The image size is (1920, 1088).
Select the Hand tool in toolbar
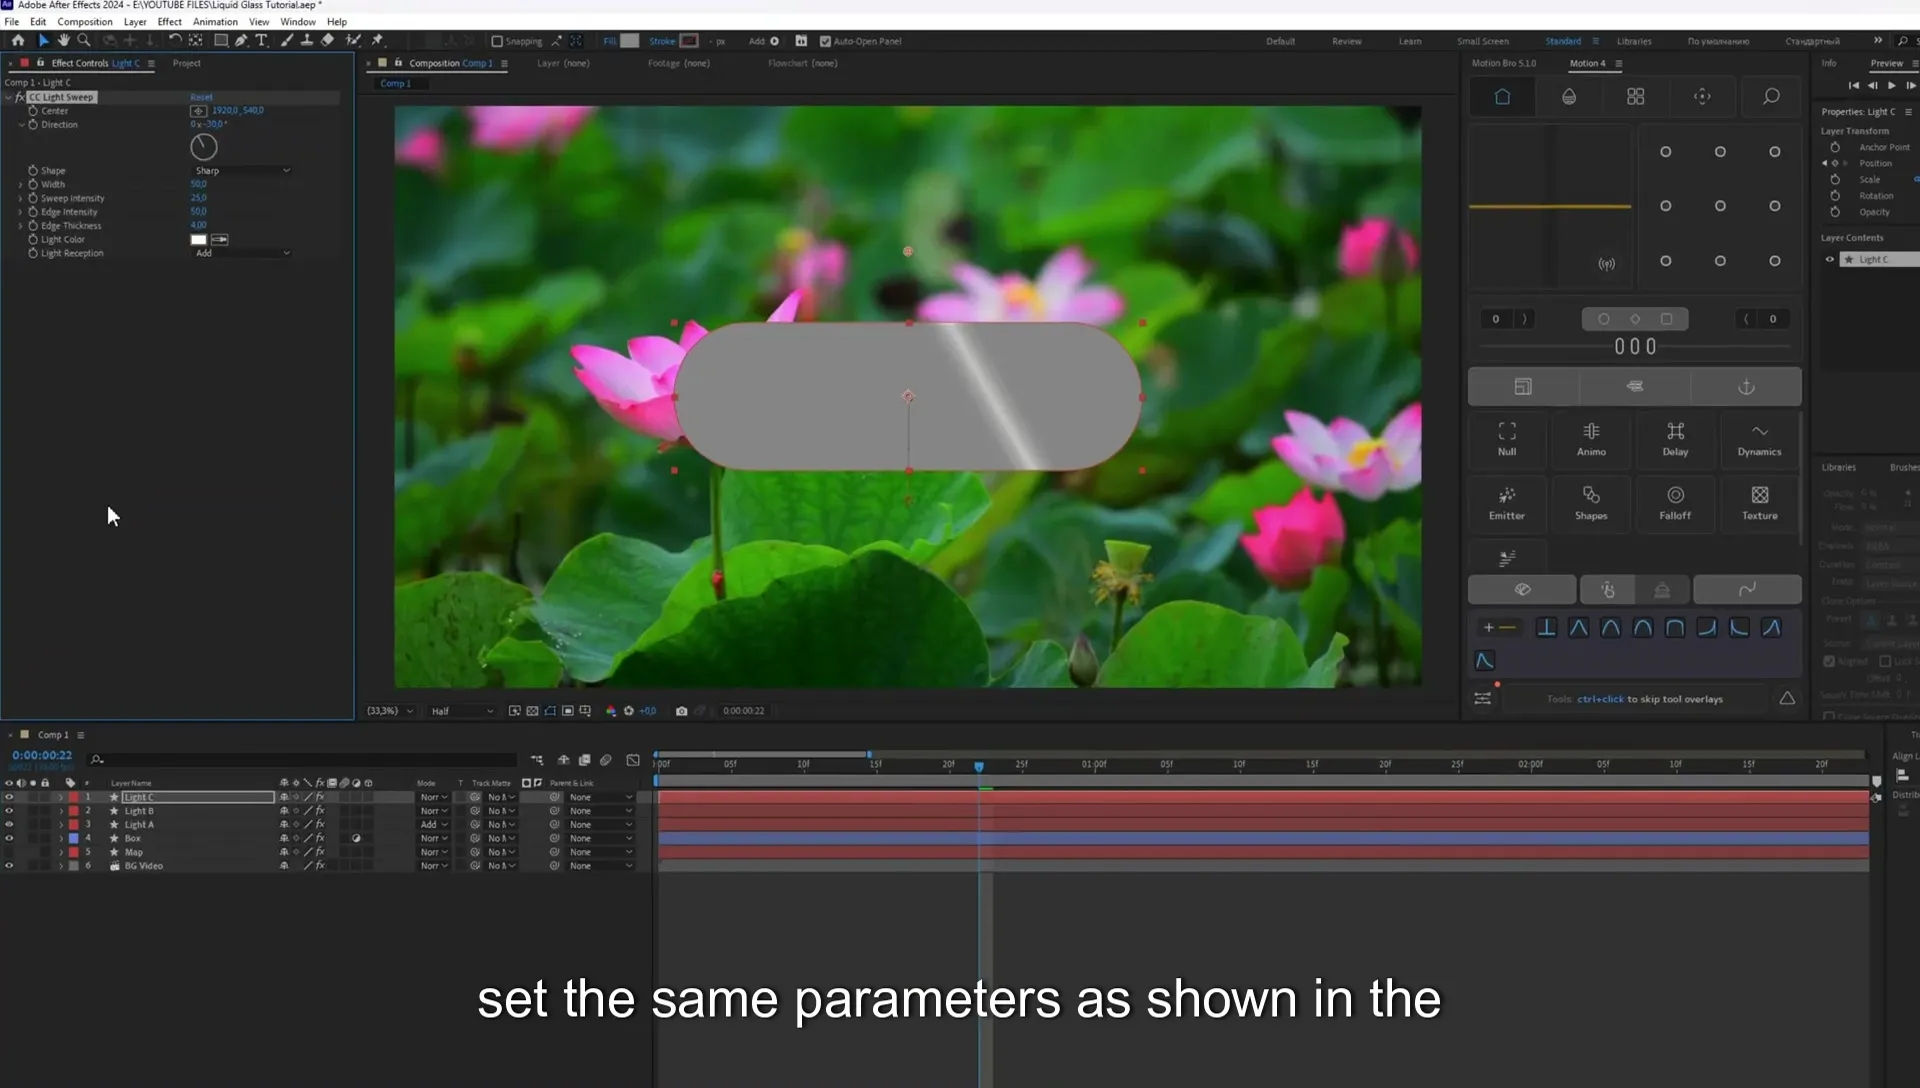click(63, 41)
